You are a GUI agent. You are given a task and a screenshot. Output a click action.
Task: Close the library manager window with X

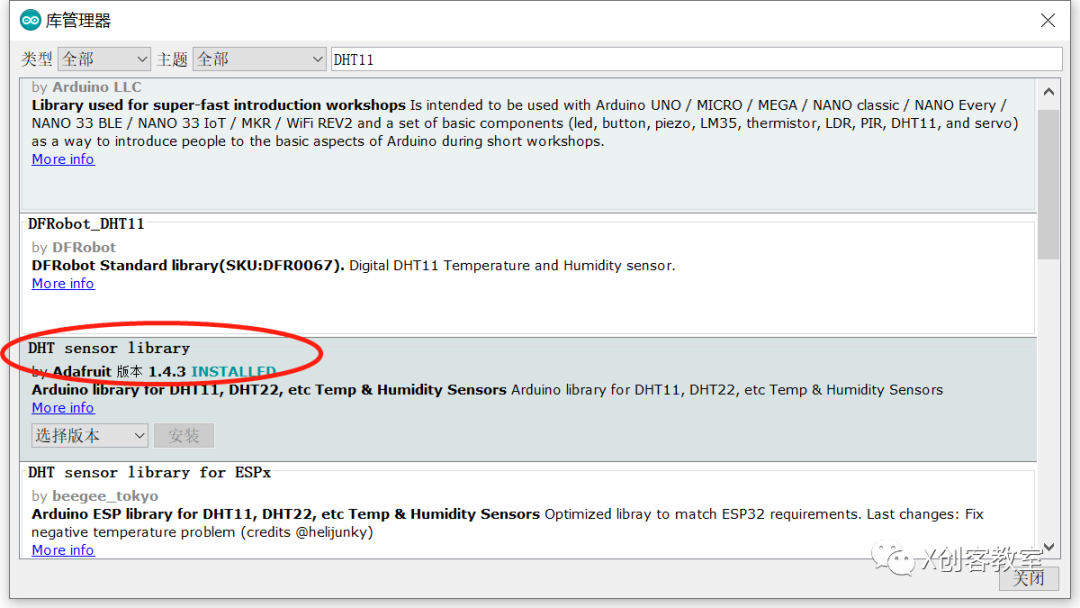coord(1048,21)
